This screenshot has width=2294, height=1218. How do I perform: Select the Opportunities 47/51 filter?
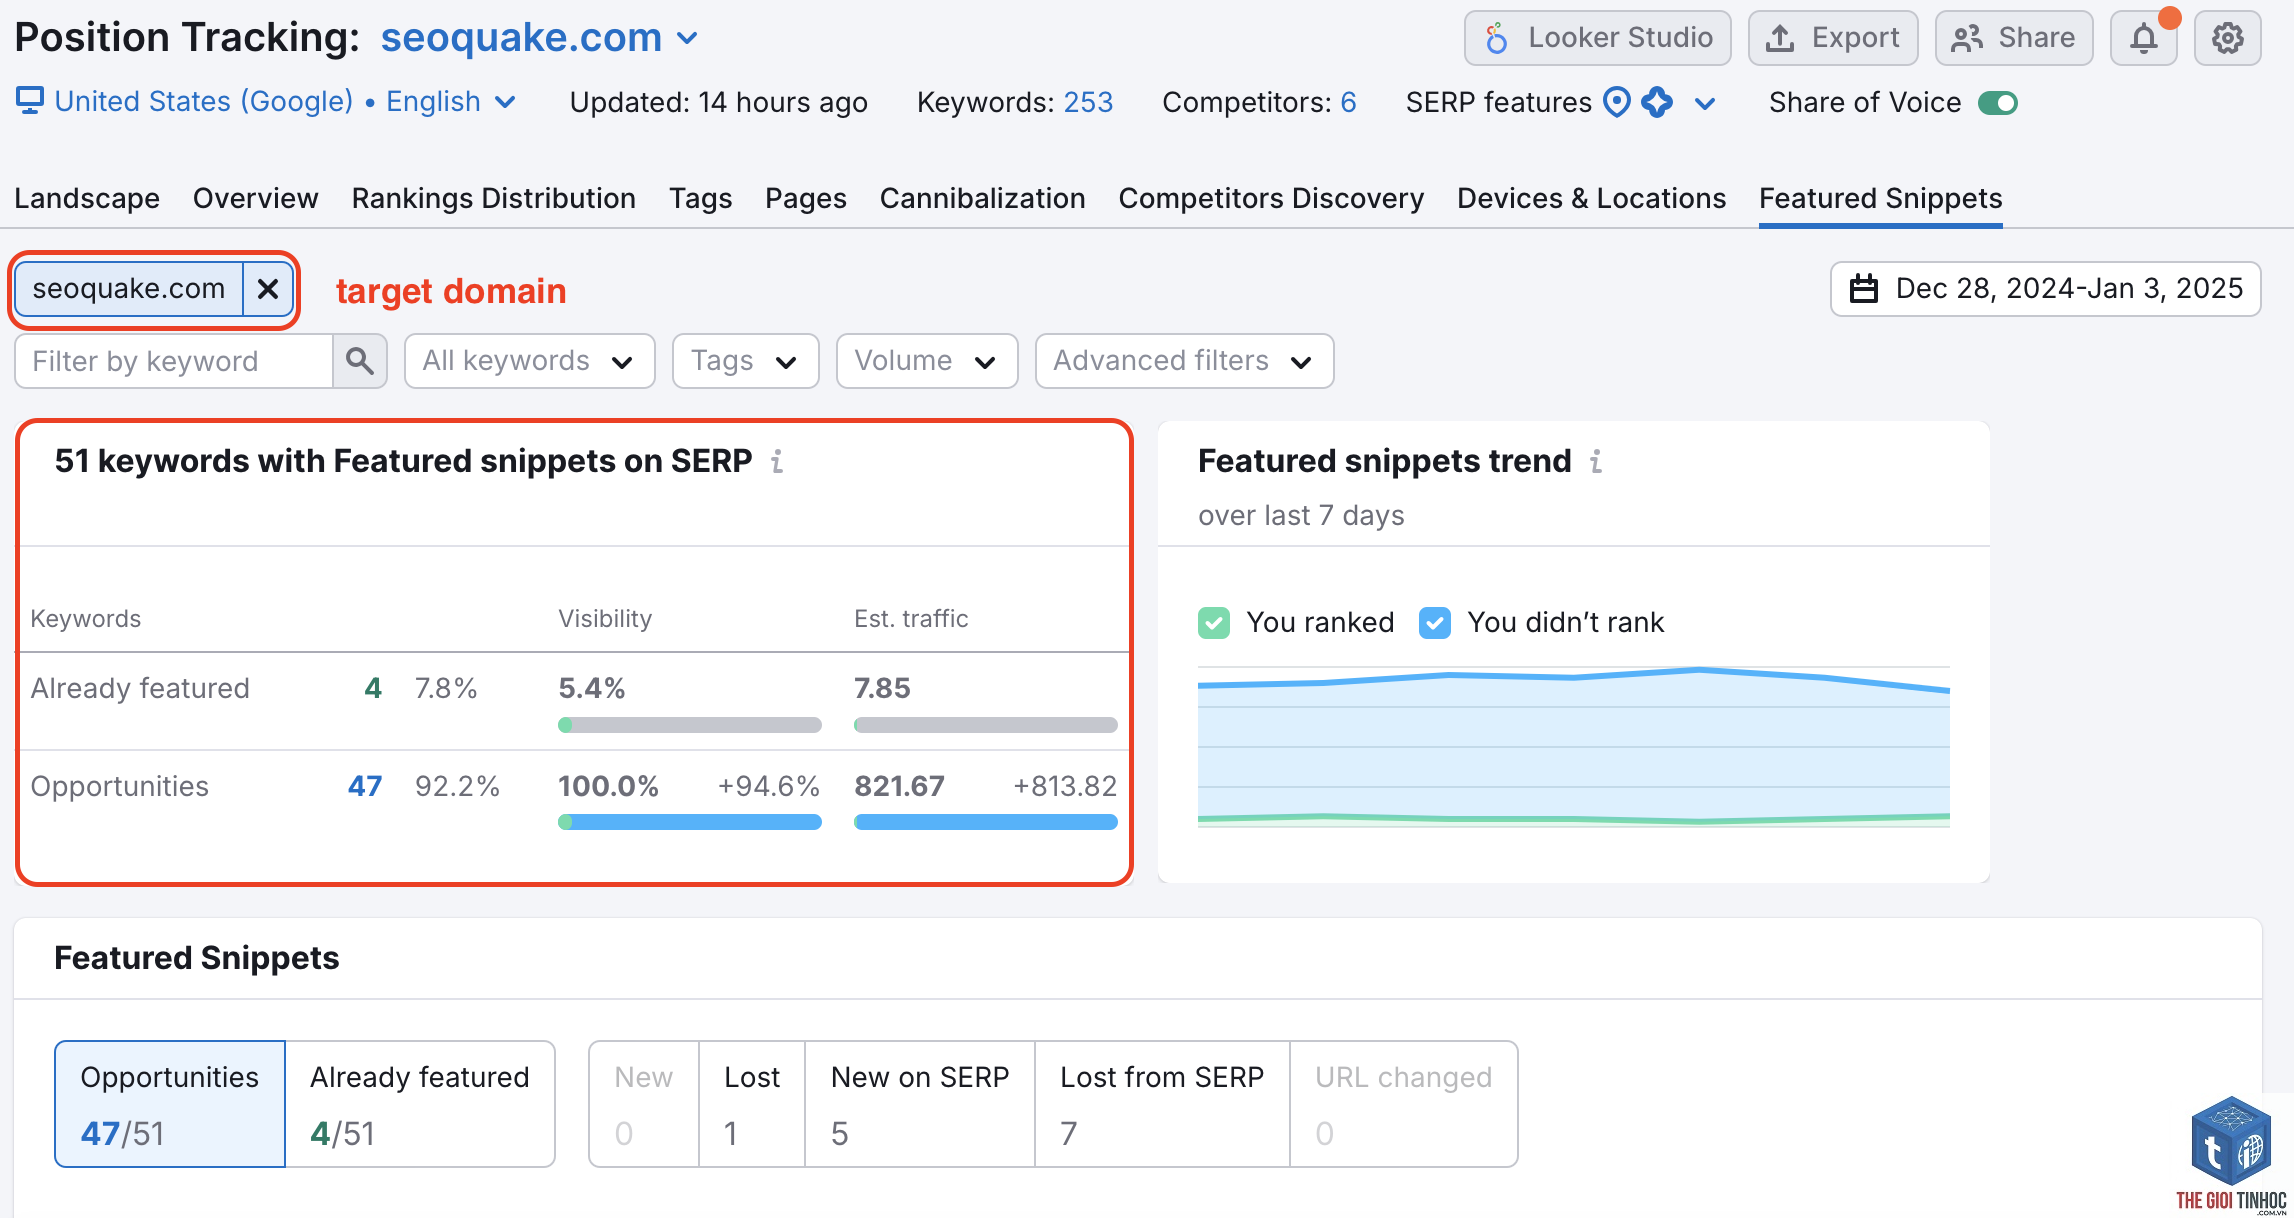pyautogui.click(x=170, y=1104)
